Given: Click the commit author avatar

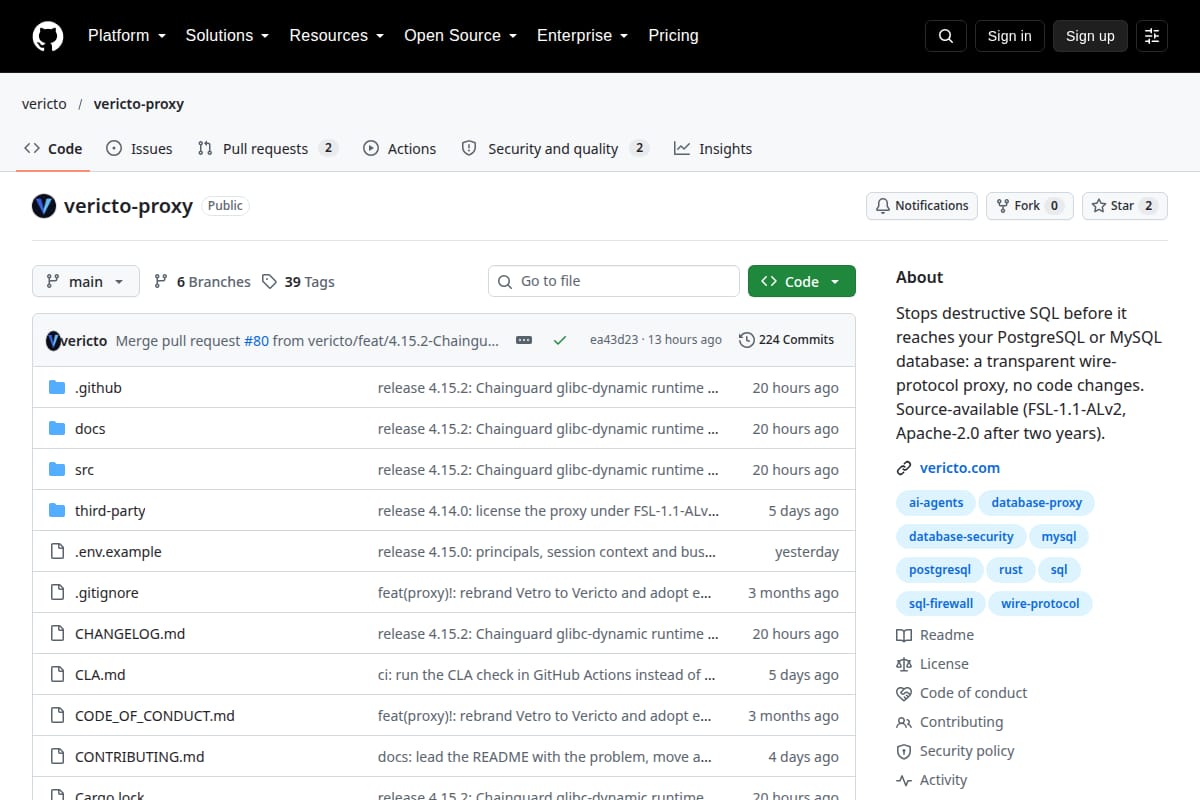Looking at the screenshot, I should (54, 341).
